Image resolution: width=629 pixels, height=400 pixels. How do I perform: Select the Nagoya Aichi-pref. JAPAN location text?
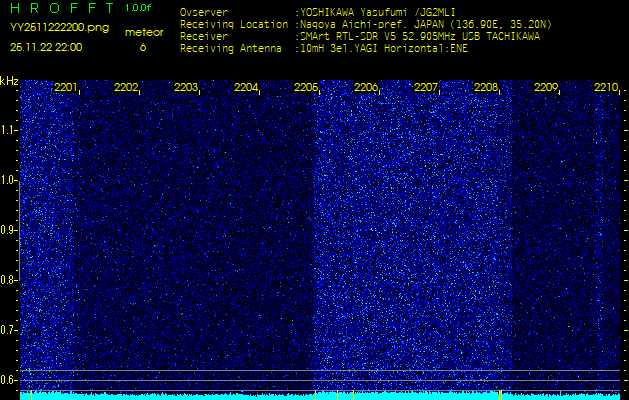(426, 24)
